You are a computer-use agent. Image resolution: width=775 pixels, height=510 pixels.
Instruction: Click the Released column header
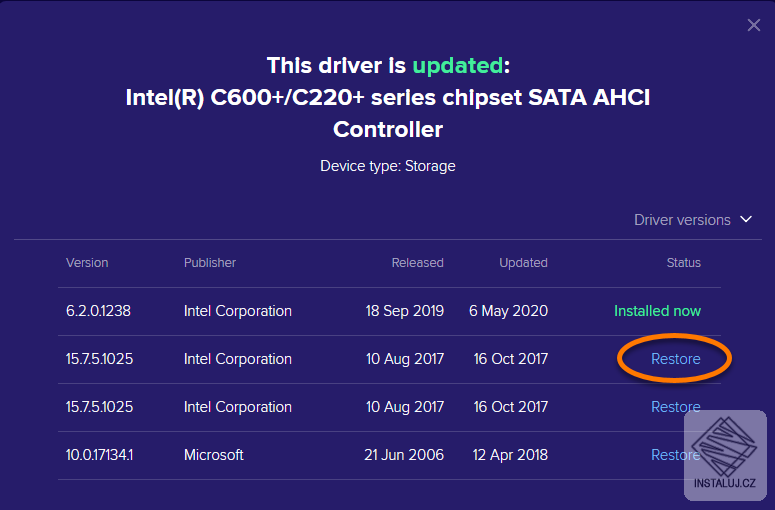(417, 263)
